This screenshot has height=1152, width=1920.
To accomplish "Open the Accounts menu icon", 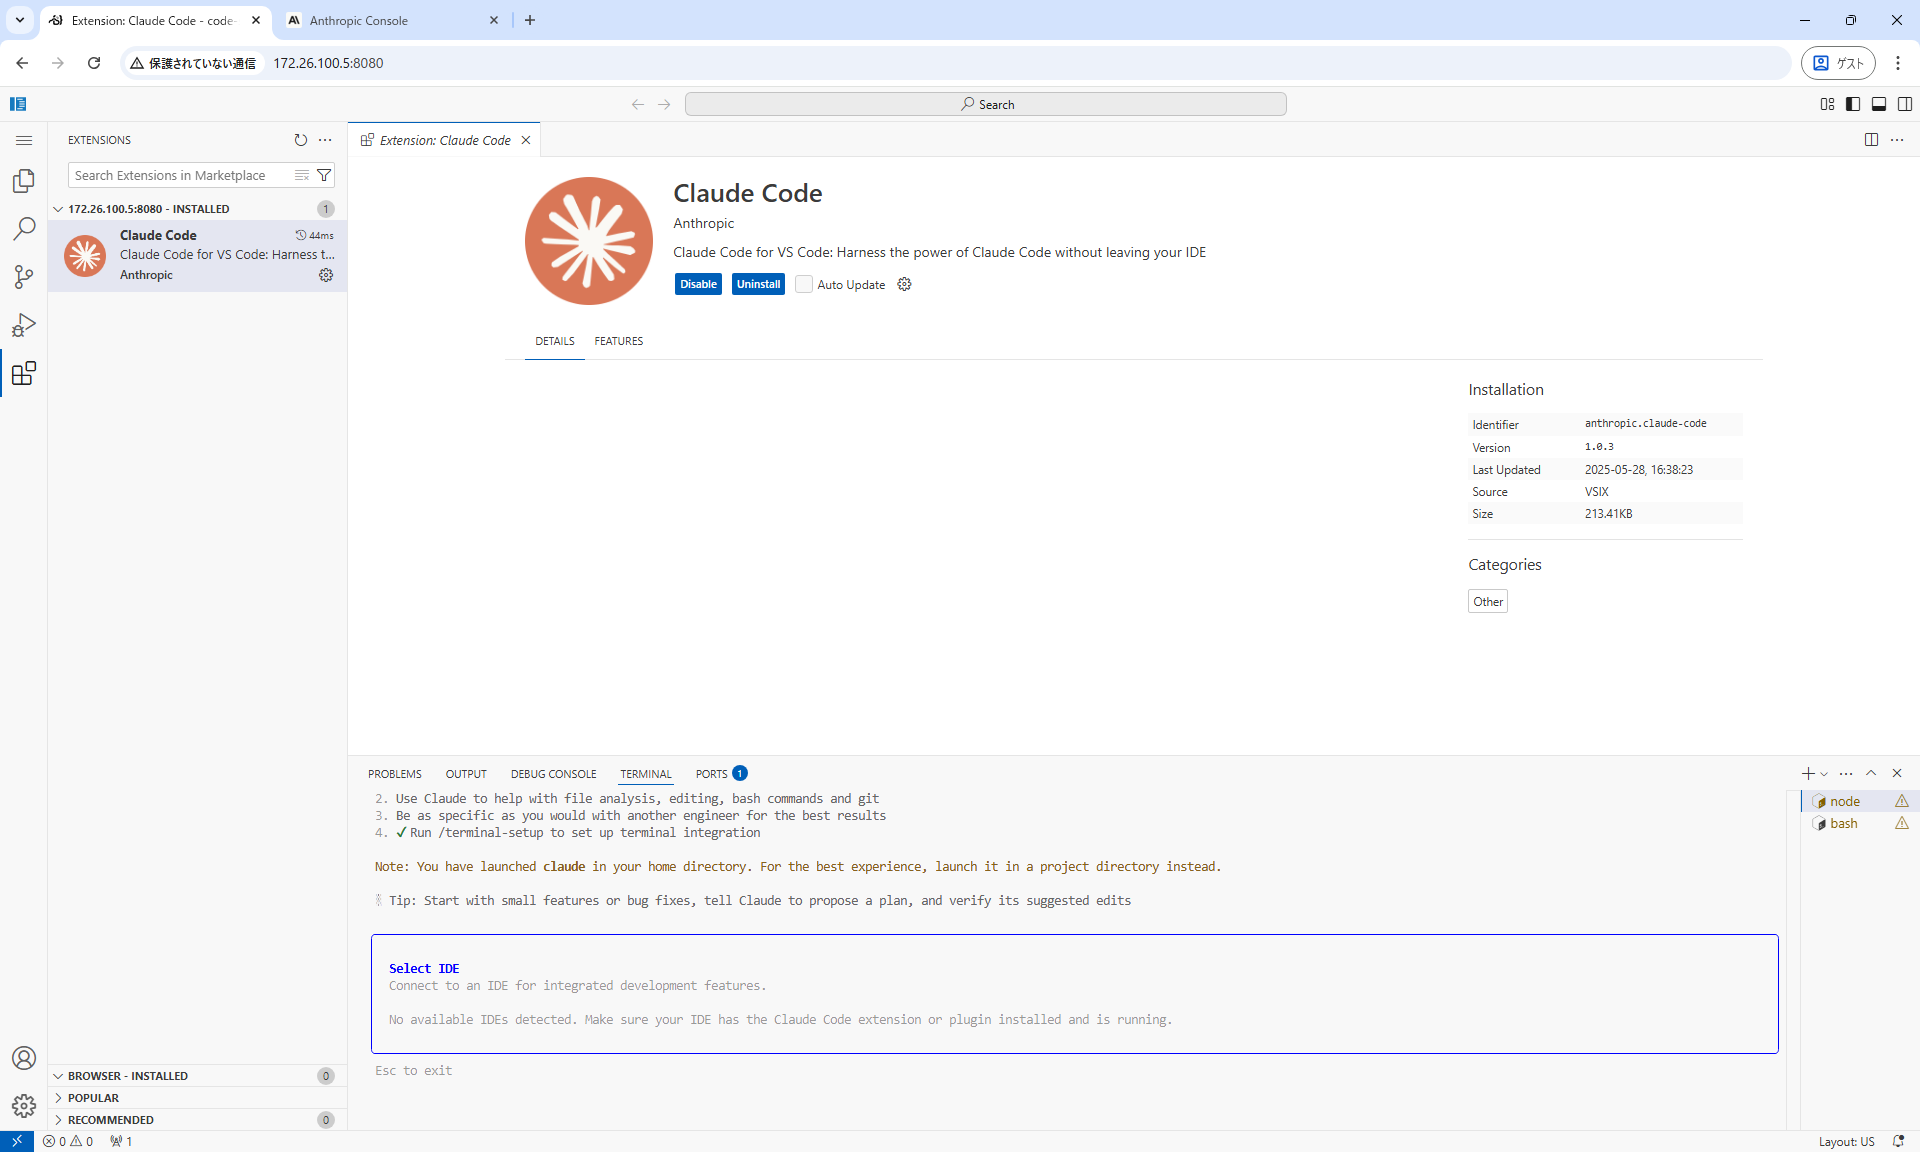I will [x=24, y=1058].
